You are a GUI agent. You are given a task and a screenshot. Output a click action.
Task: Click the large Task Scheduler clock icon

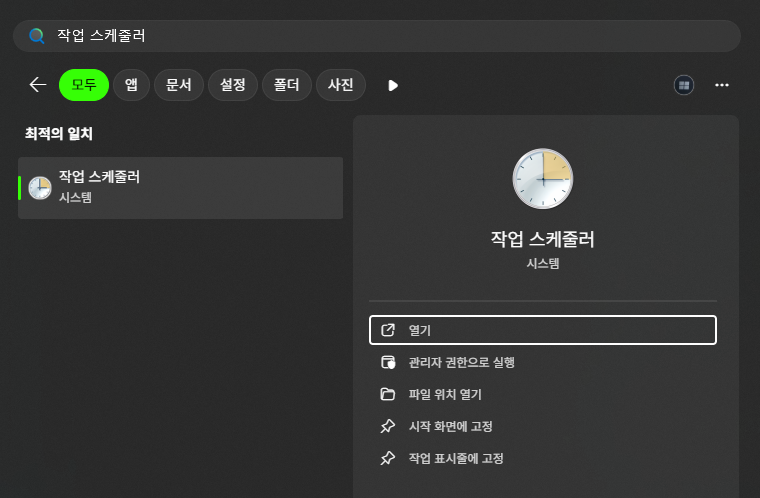543,178
